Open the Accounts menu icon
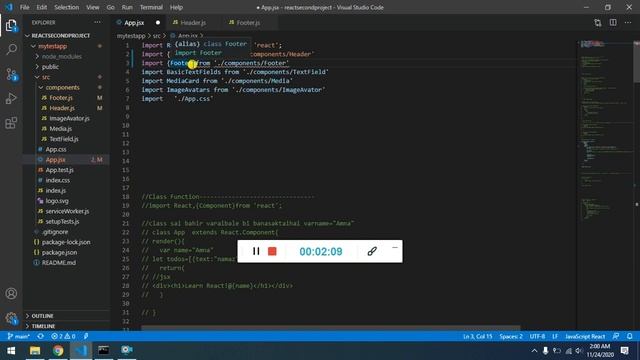This screenshot has height=360, width=640. (x=11, y=293)
